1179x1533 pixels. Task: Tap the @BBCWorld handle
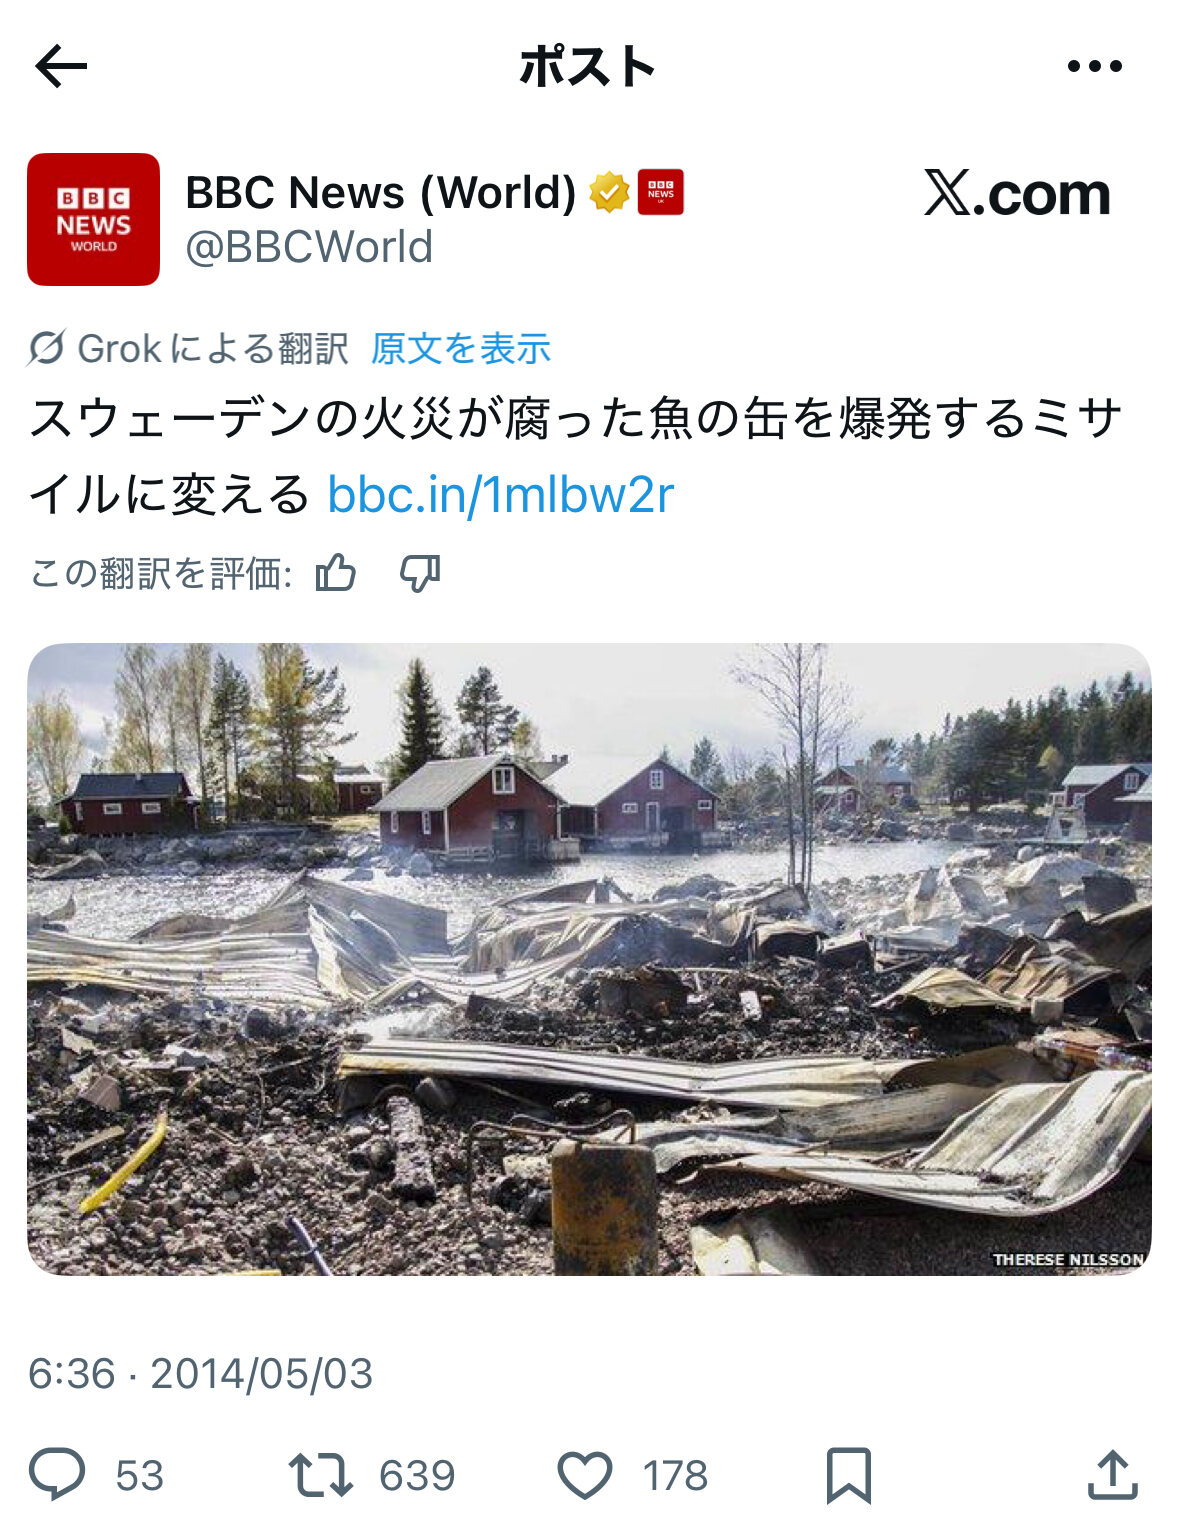click(309, 247)
